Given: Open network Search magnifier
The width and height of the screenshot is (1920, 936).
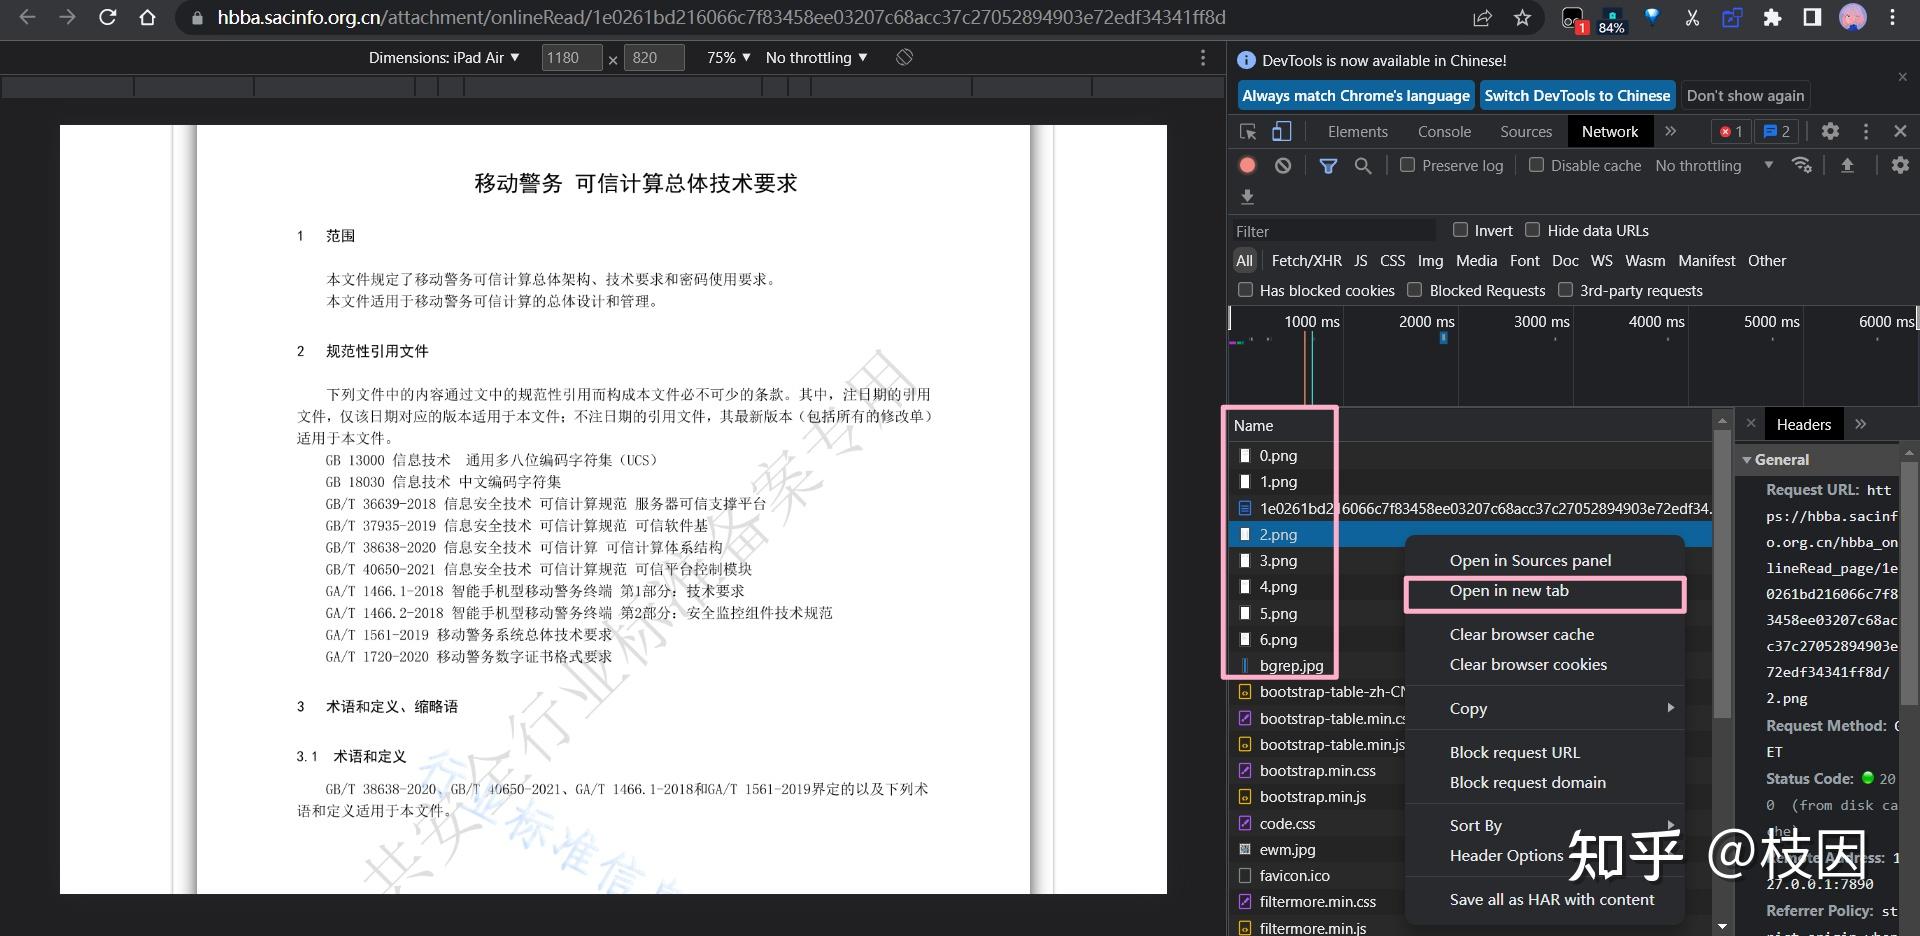Looking at the screenshot, I should [x=1363, y=165].
